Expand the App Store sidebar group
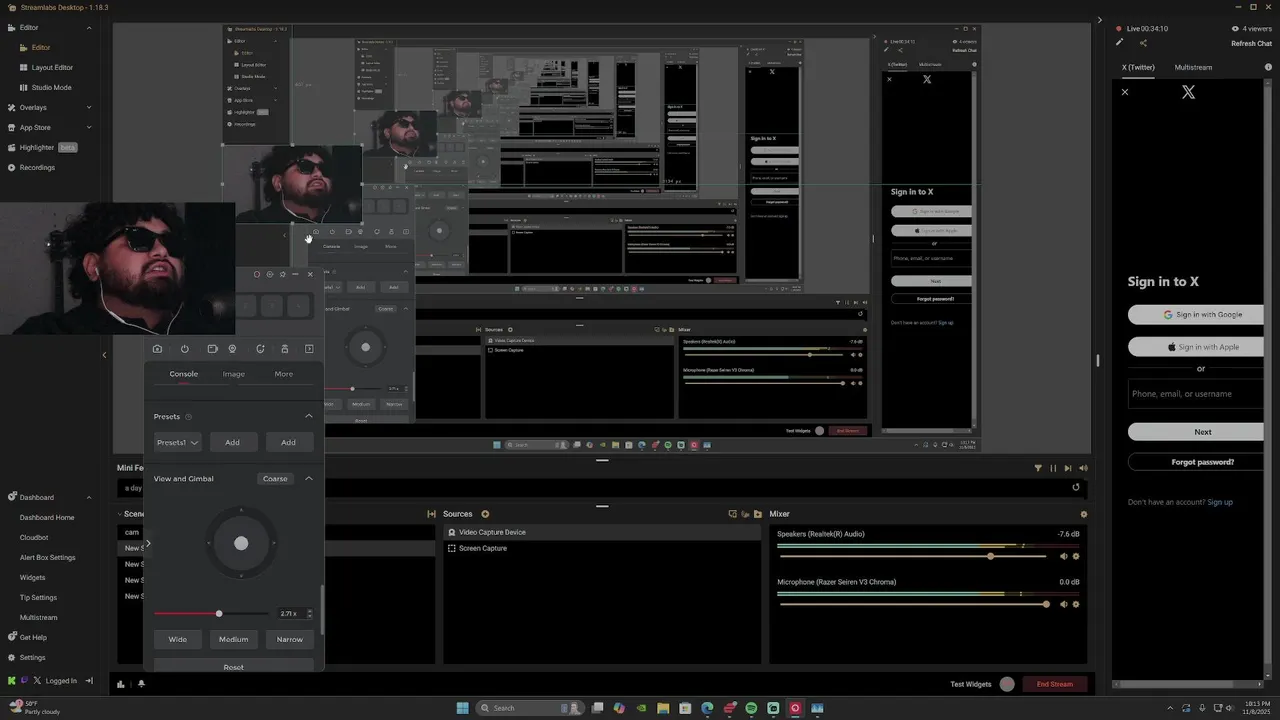The width and height of the screenshot is (1280, 720). coord(89,127)
